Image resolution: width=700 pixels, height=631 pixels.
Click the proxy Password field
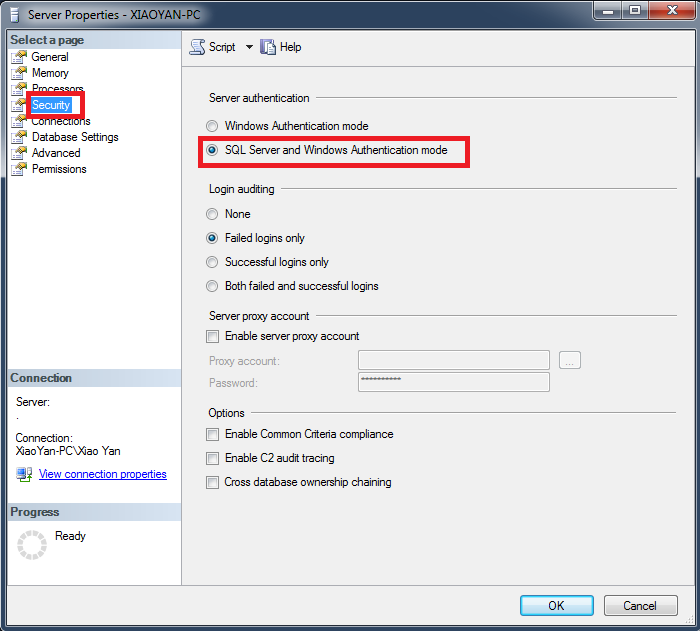454,382
